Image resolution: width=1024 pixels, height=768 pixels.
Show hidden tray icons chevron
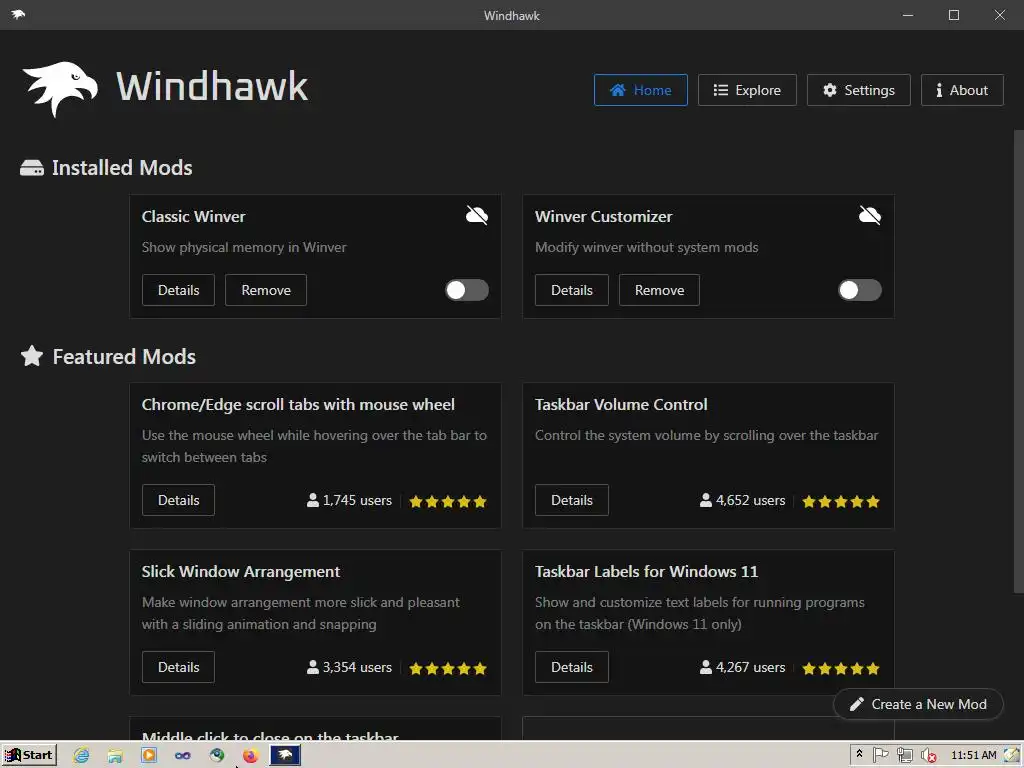tap(859, 754)
